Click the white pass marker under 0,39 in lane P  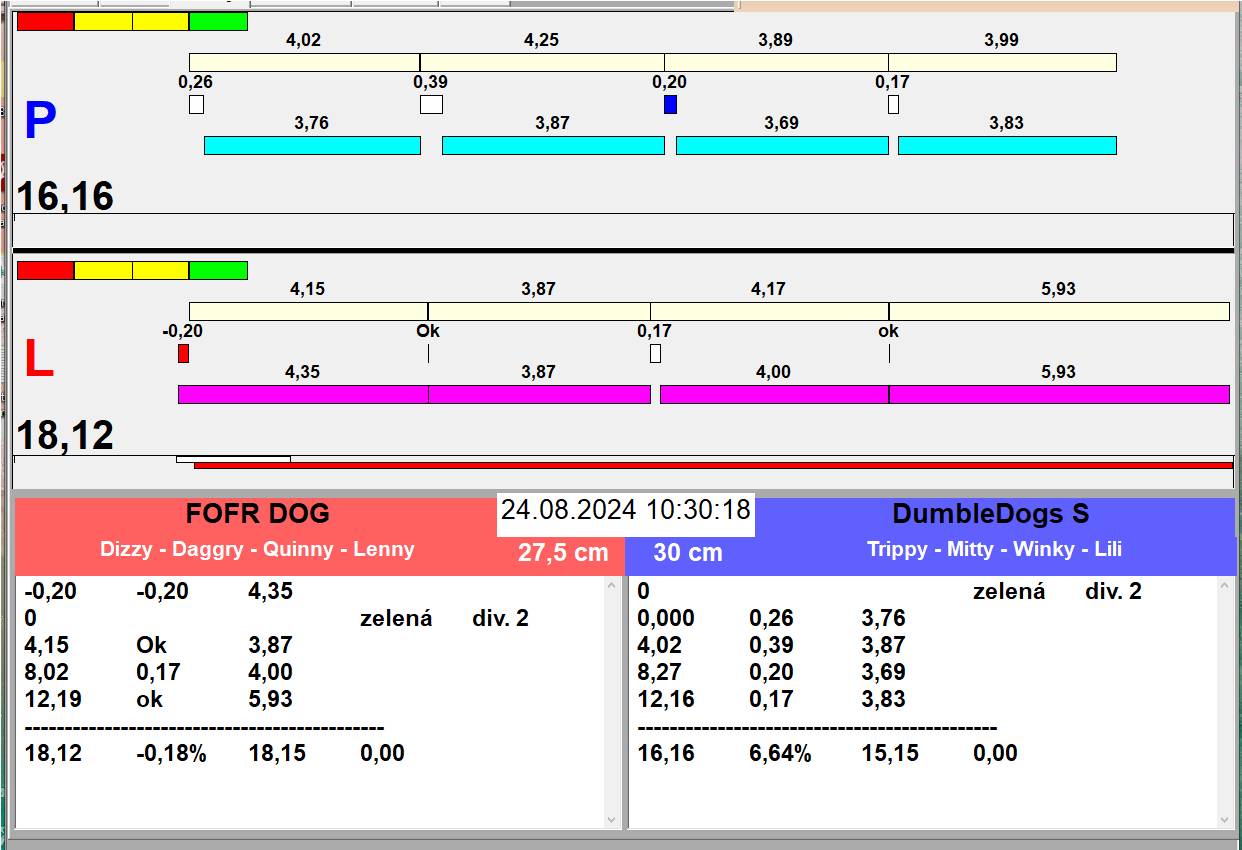point(431,104)
